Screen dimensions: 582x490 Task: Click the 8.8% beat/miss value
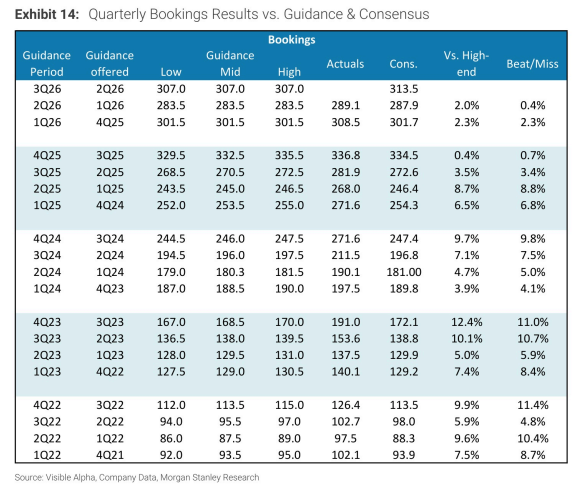533,189
